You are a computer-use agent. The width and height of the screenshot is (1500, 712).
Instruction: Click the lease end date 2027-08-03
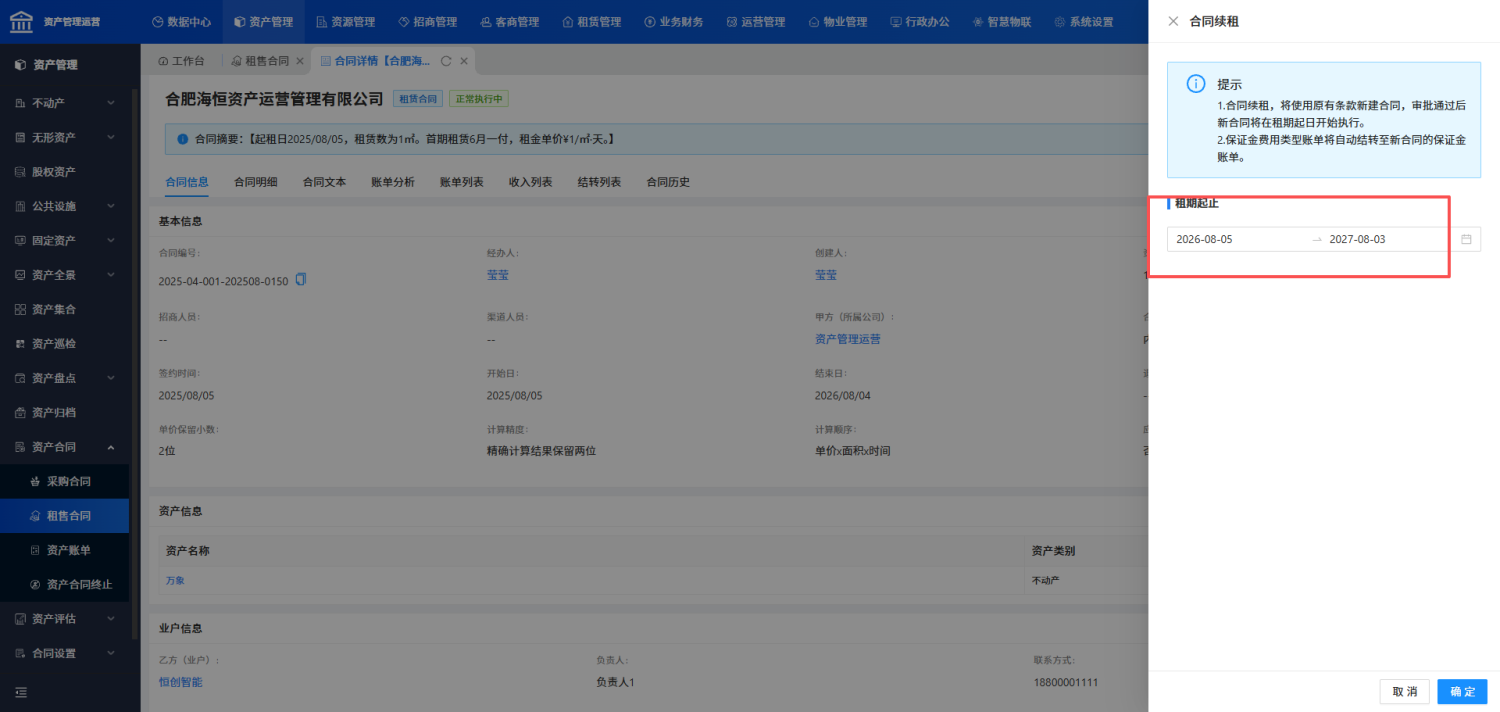click(x=1357, y=239)
